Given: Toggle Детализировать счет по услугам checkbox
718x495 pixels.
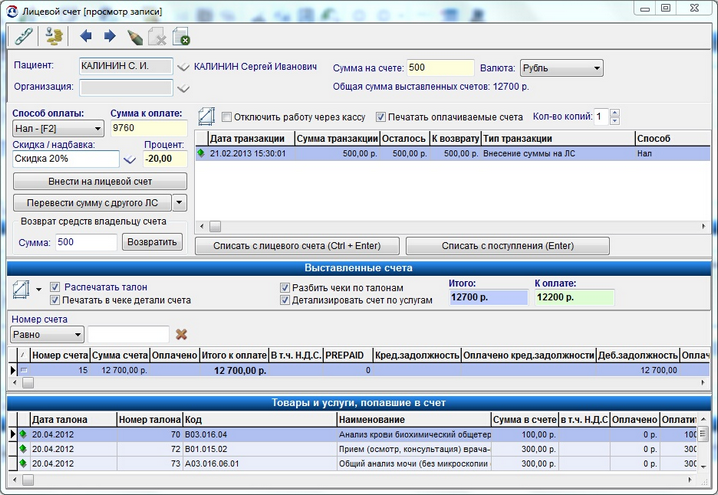Looking at the screenshot, I should [285, 300].
